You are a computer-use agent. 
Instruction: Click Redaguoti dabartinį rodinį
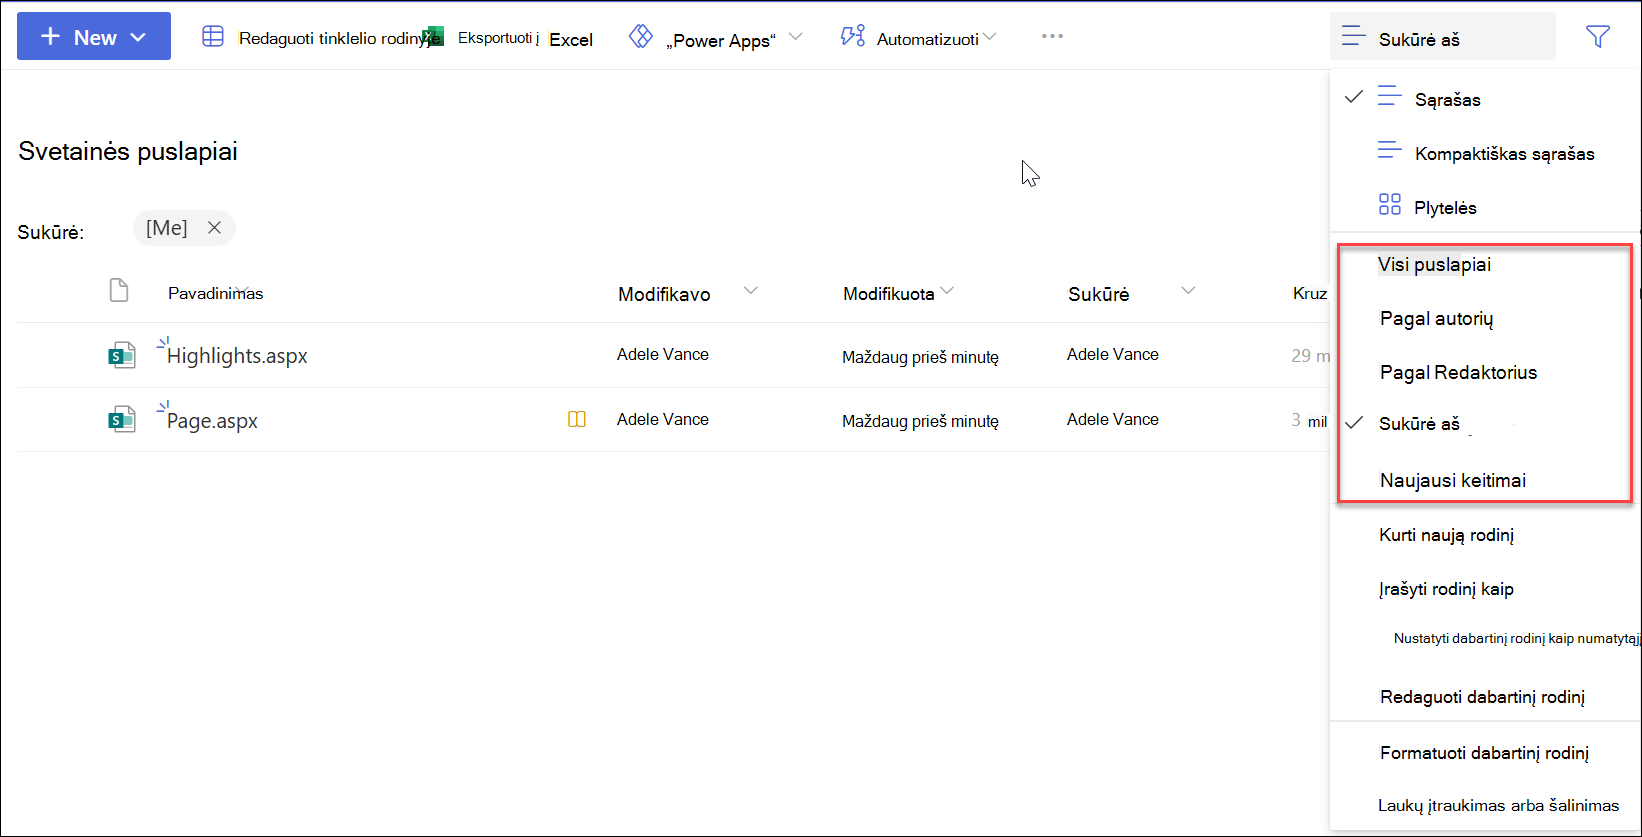[1485, 697]
